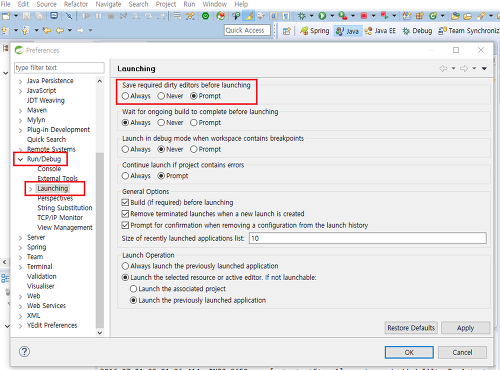
Task: Open the Run button dropdown arrow
Action: point(332,16)
